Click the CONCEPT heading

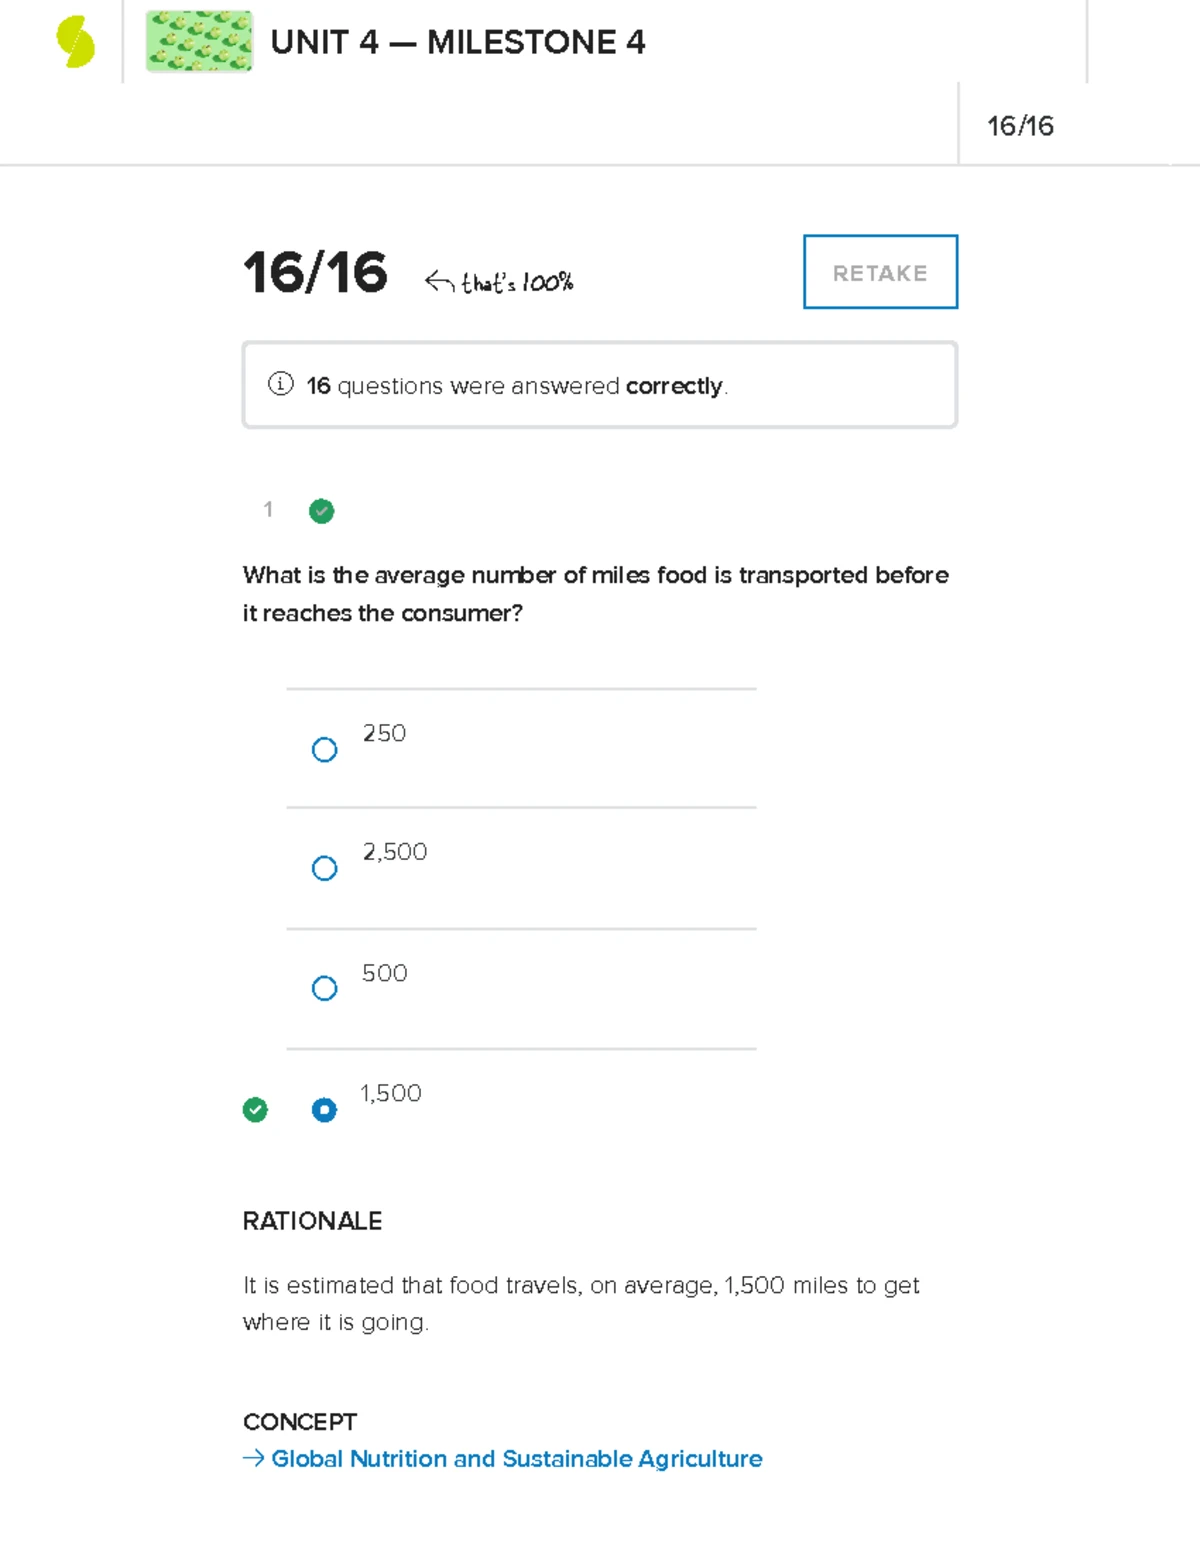click(300, 1422)
